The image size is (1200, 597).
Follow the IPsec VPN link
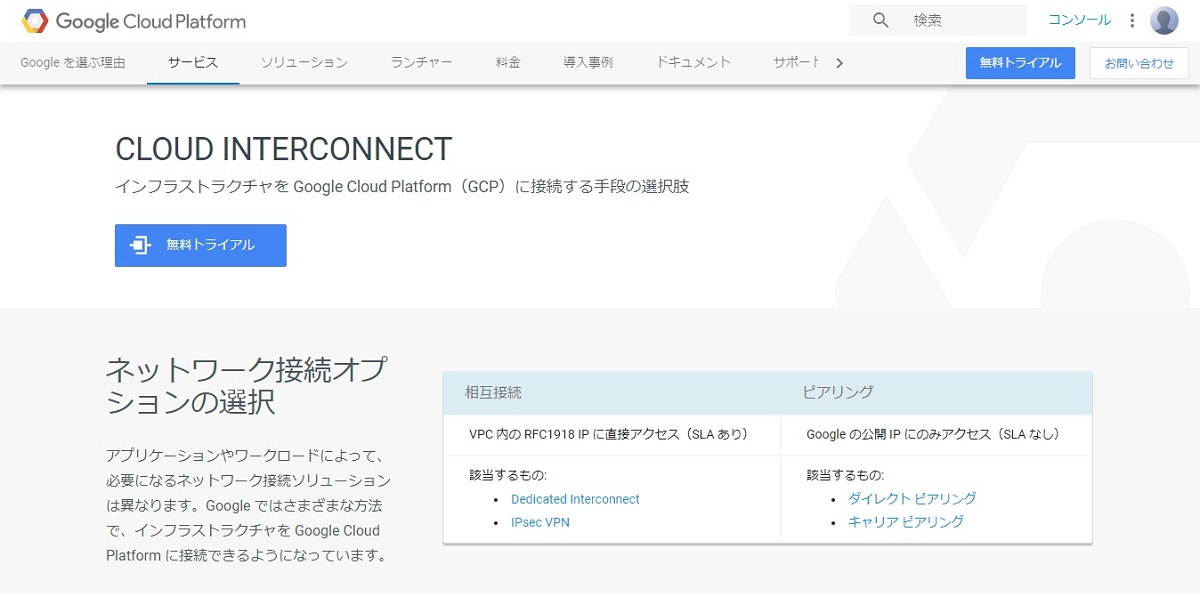point(540,522)
